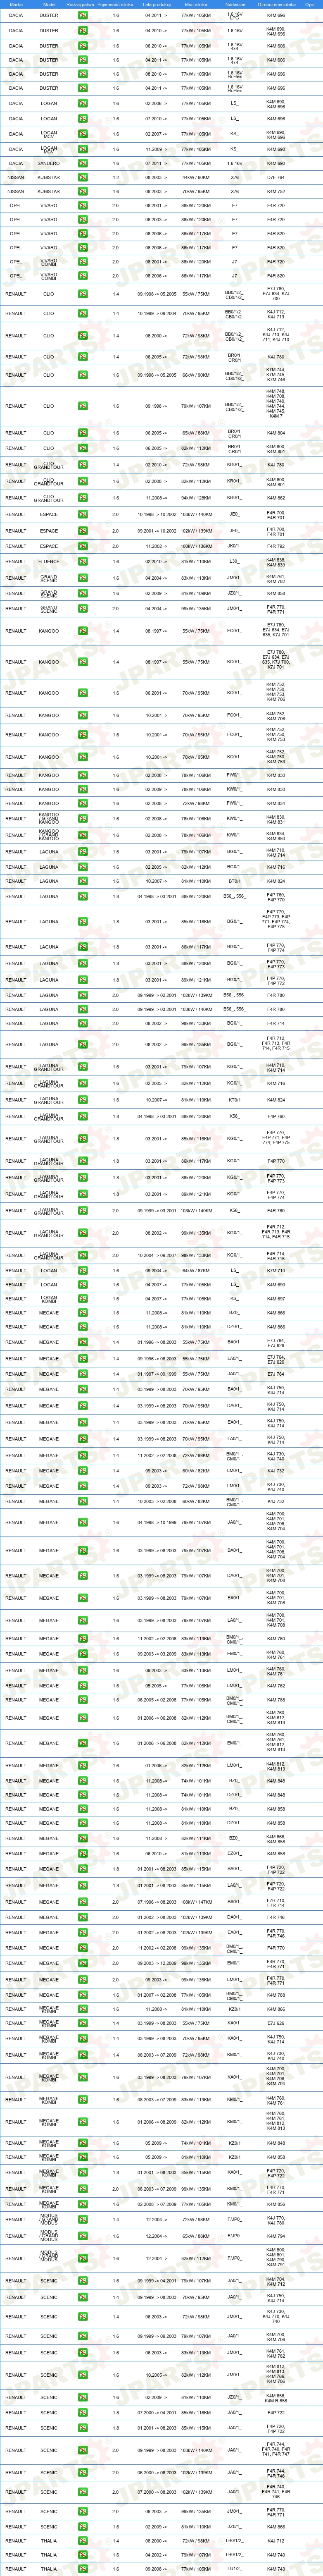Screen dimensions: 323x2576
Task: Click the Opis column header
Action: pyautogui.click(x=311, y=5)
